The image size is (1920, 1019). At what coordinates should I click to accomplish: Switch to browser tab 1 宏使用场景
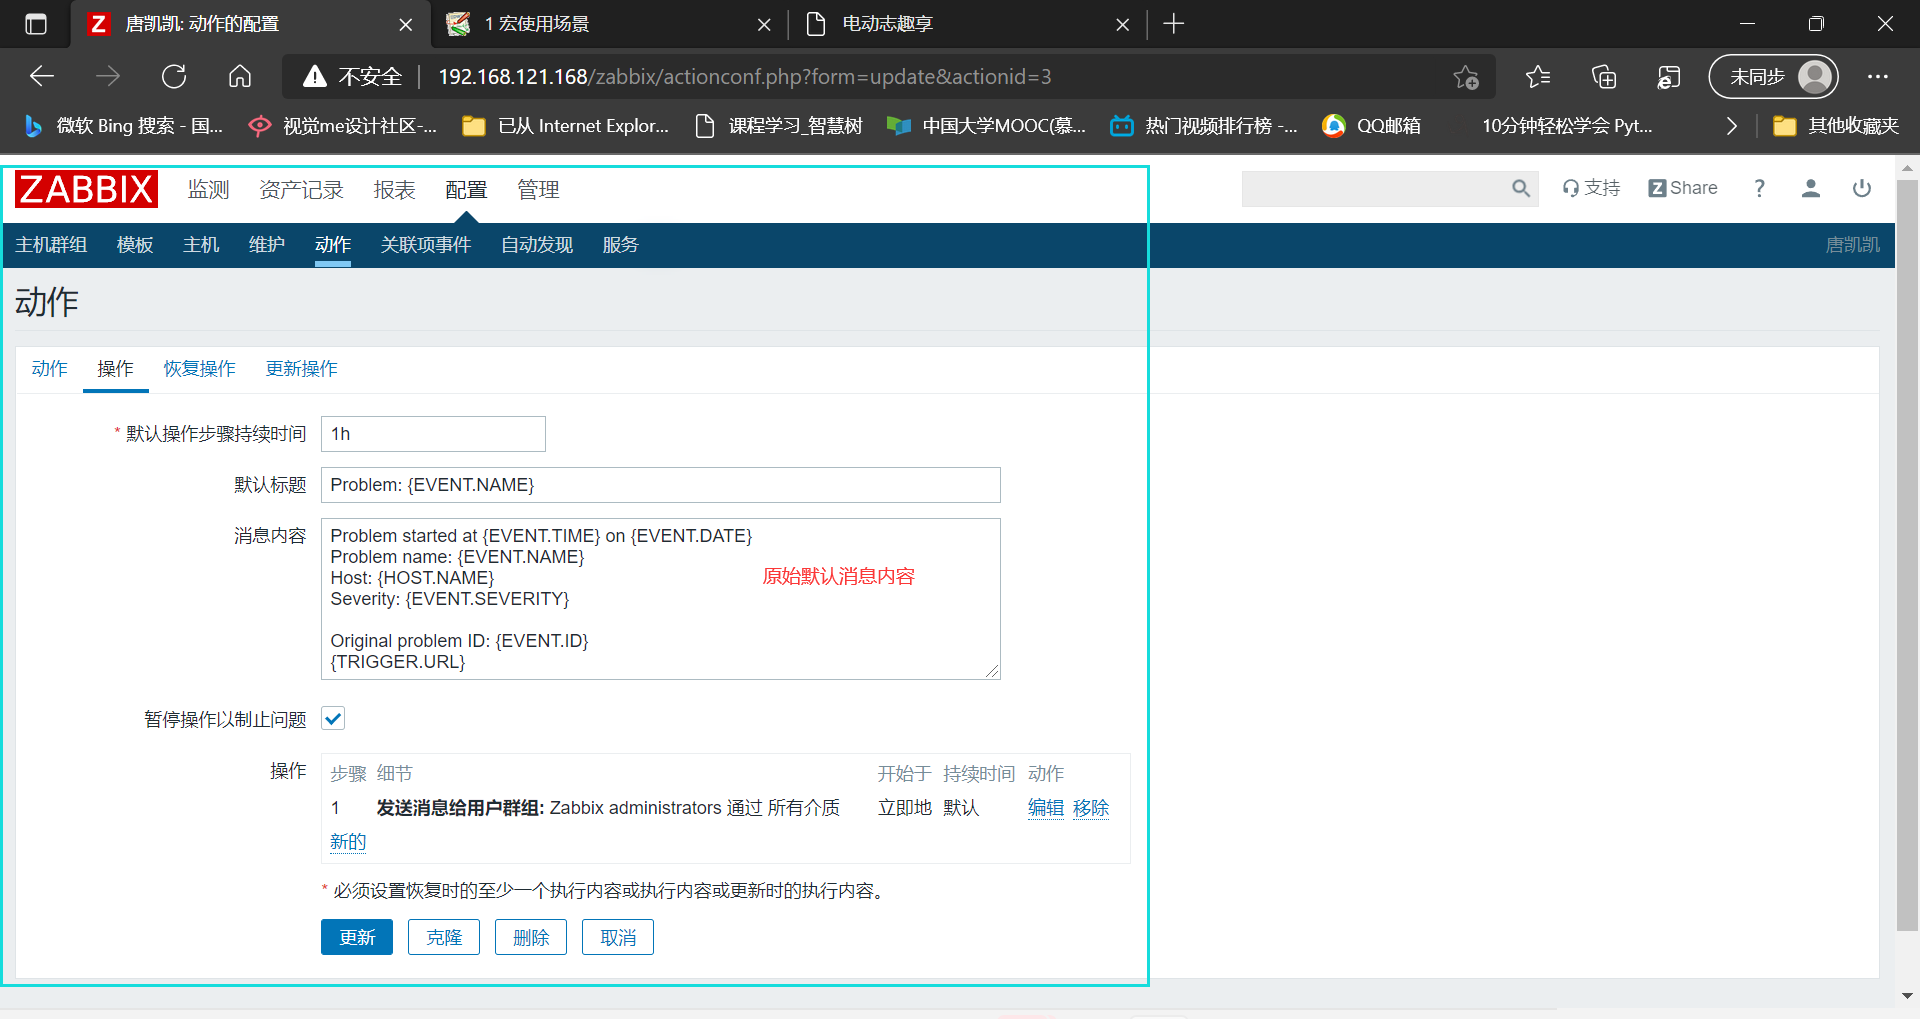610,24
